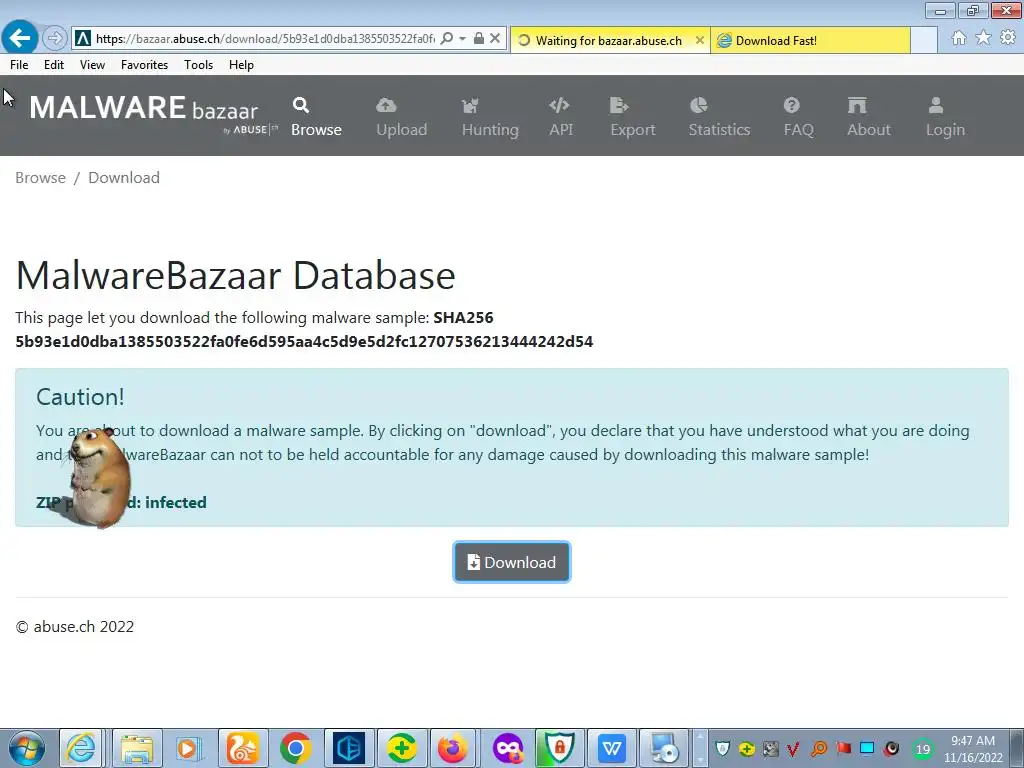
Task: Click the Home icon in IE toolbar
Action: point(959,38)
